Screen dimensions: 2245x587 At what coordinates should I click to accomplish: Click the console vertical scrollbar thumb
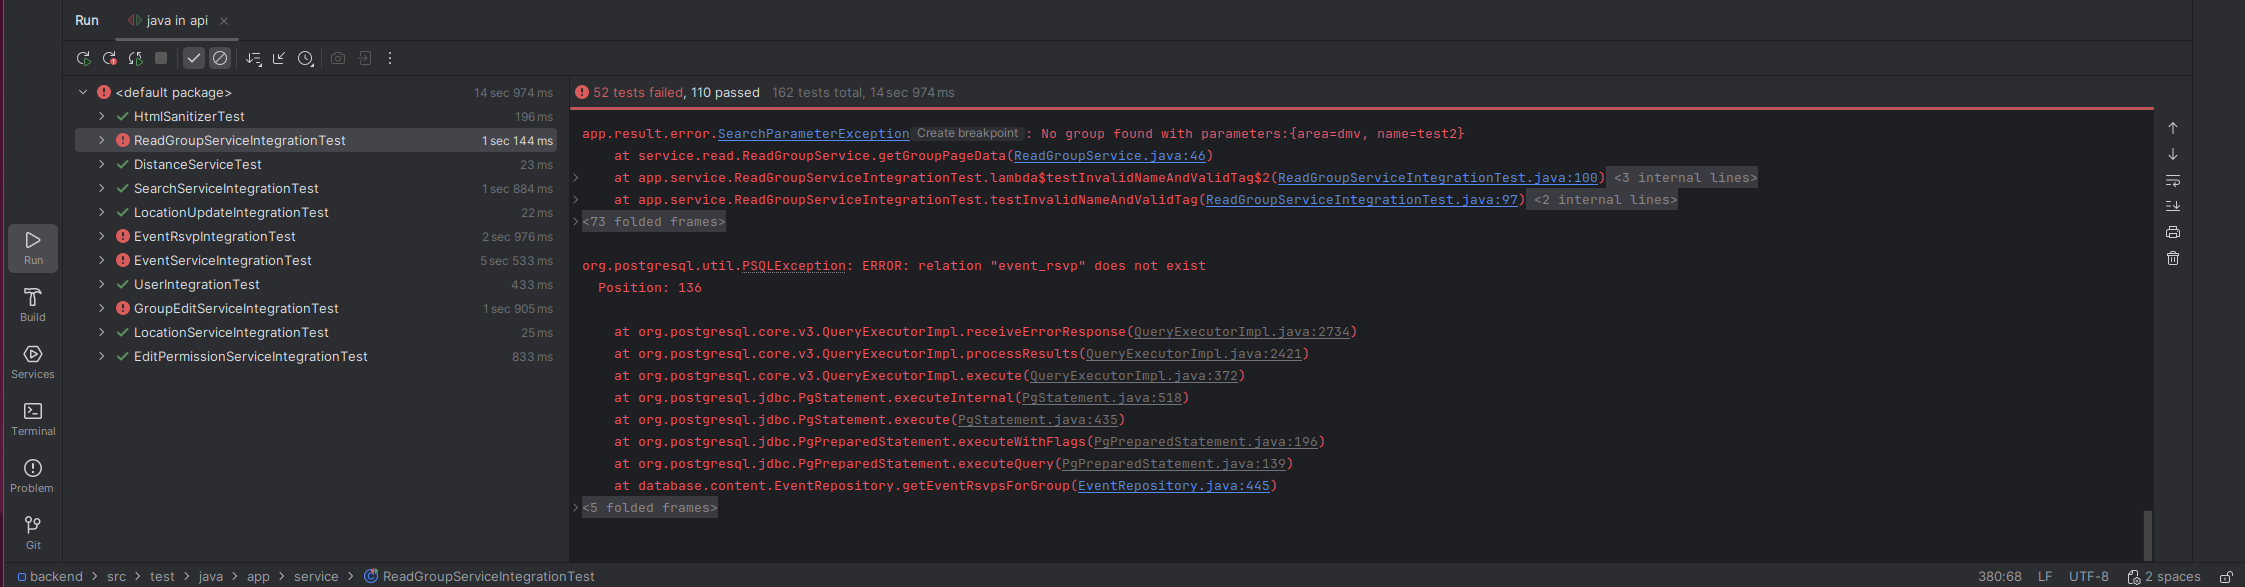pos(2147,535)
